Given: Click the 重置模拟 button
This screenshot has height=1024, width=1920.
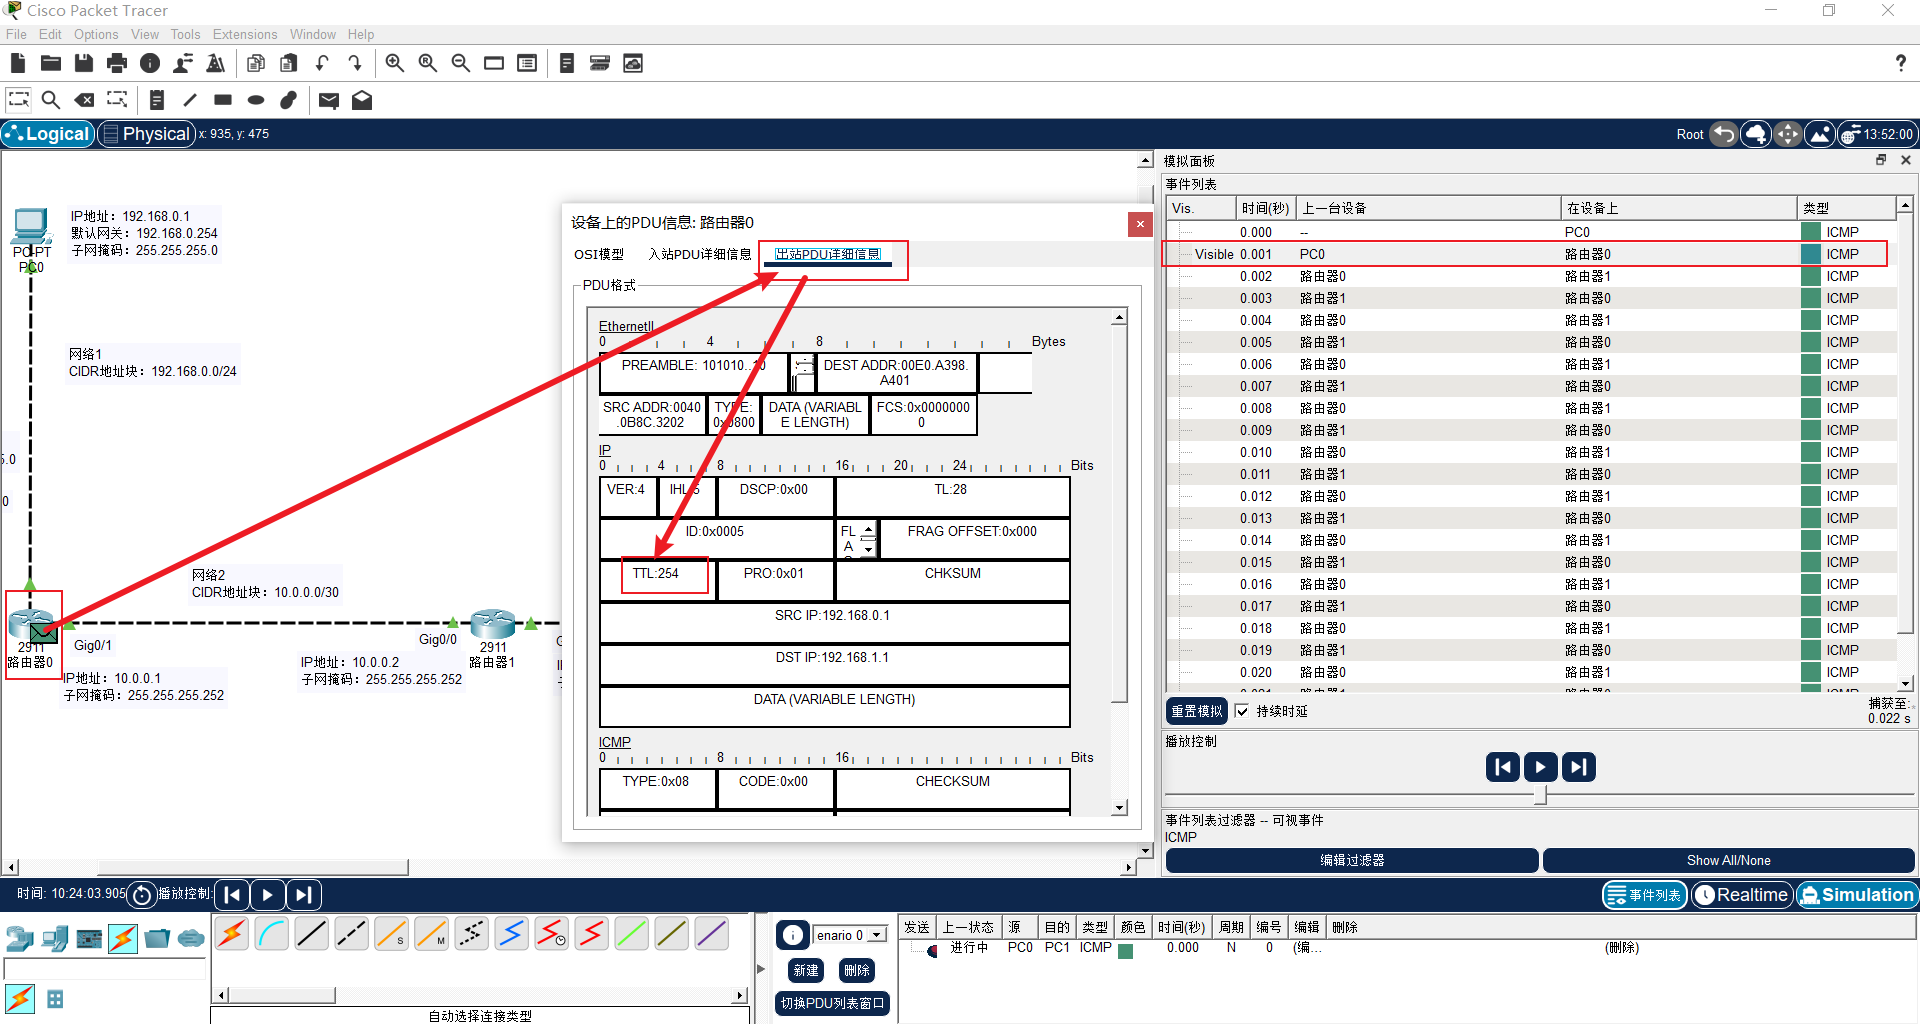Looking at the screenshot, I should click(x=1197, y=711).
